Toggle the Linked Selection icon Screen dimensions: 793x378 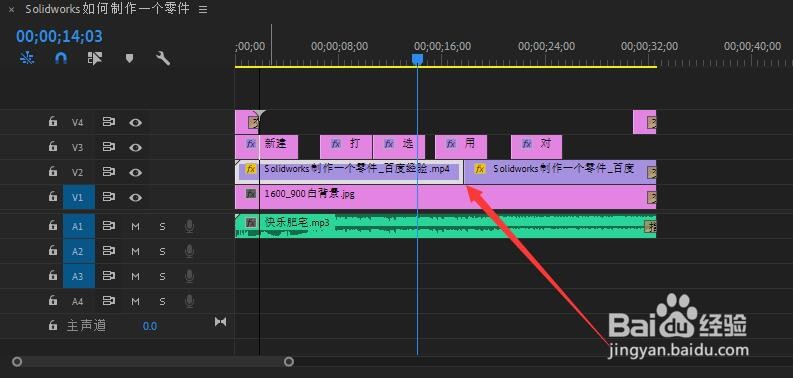tap(95, 58)
